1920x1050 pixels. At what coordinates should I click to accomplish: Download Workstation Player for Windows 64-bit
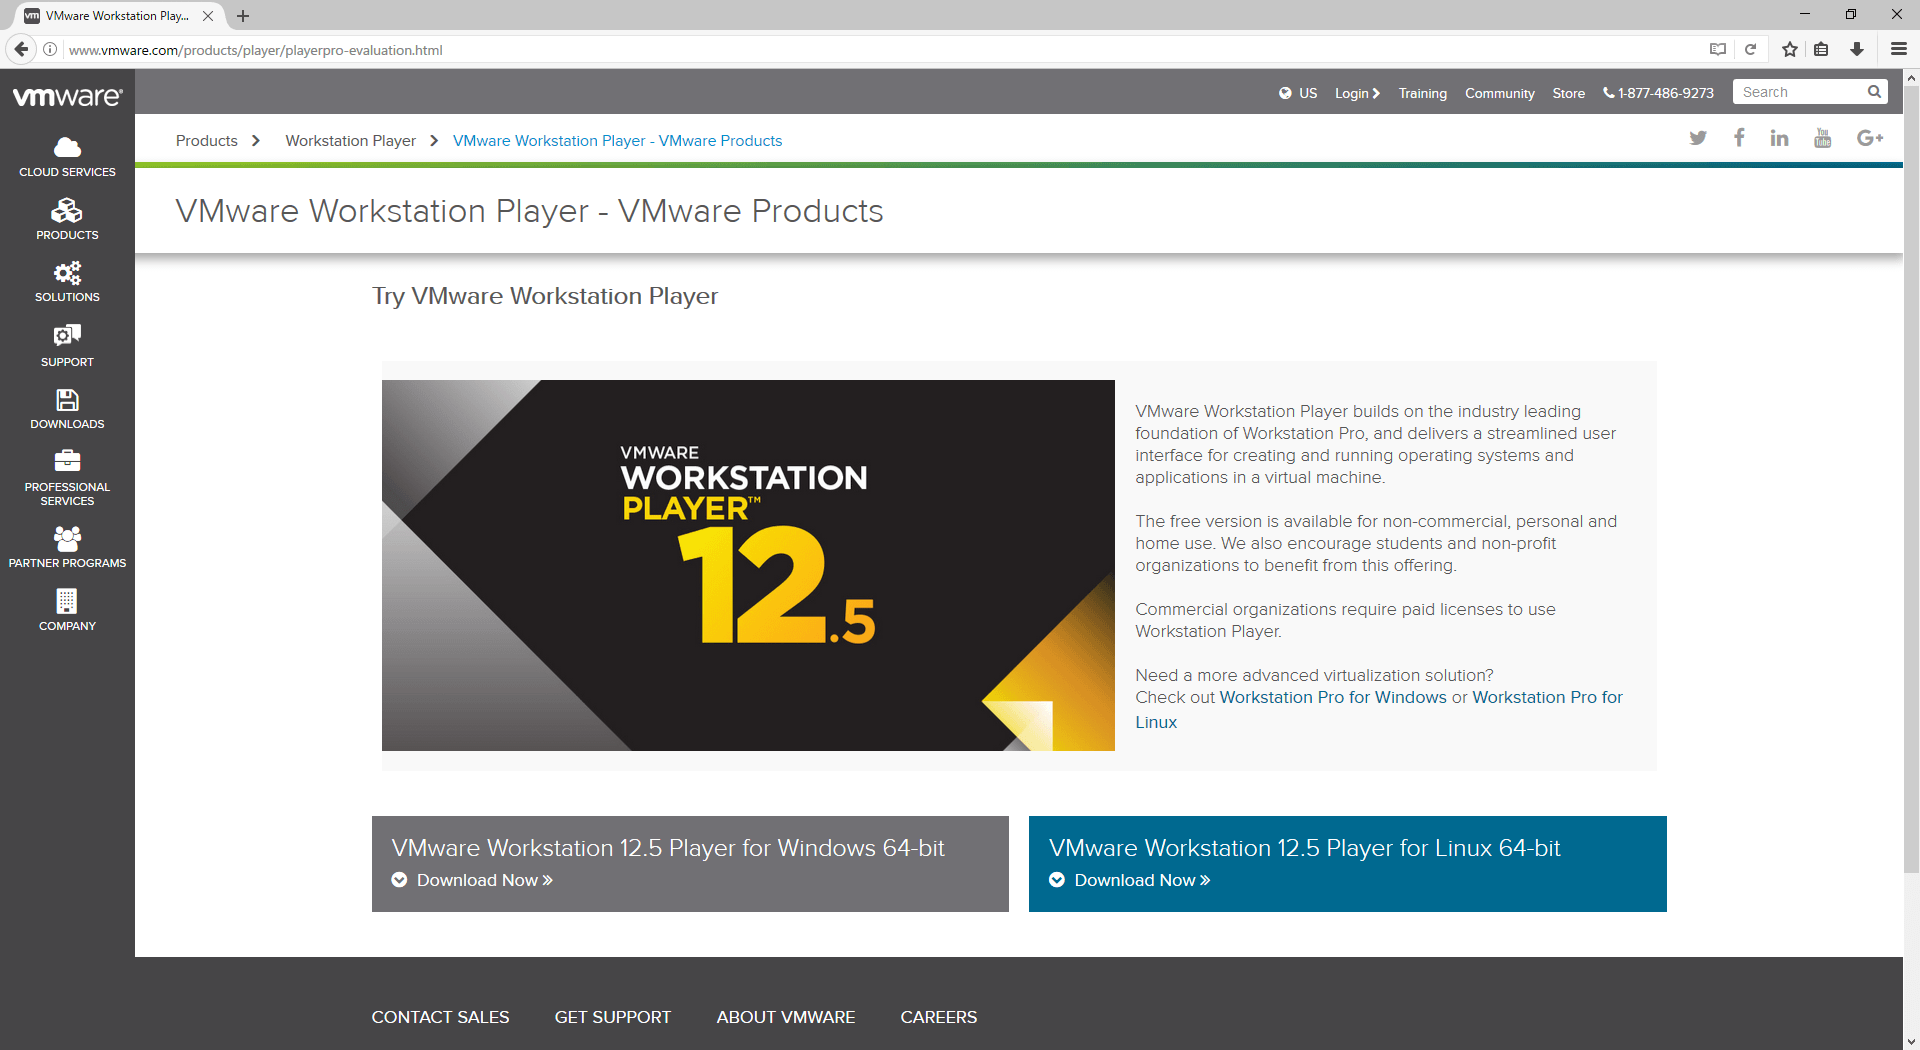(x=484, y=880)
